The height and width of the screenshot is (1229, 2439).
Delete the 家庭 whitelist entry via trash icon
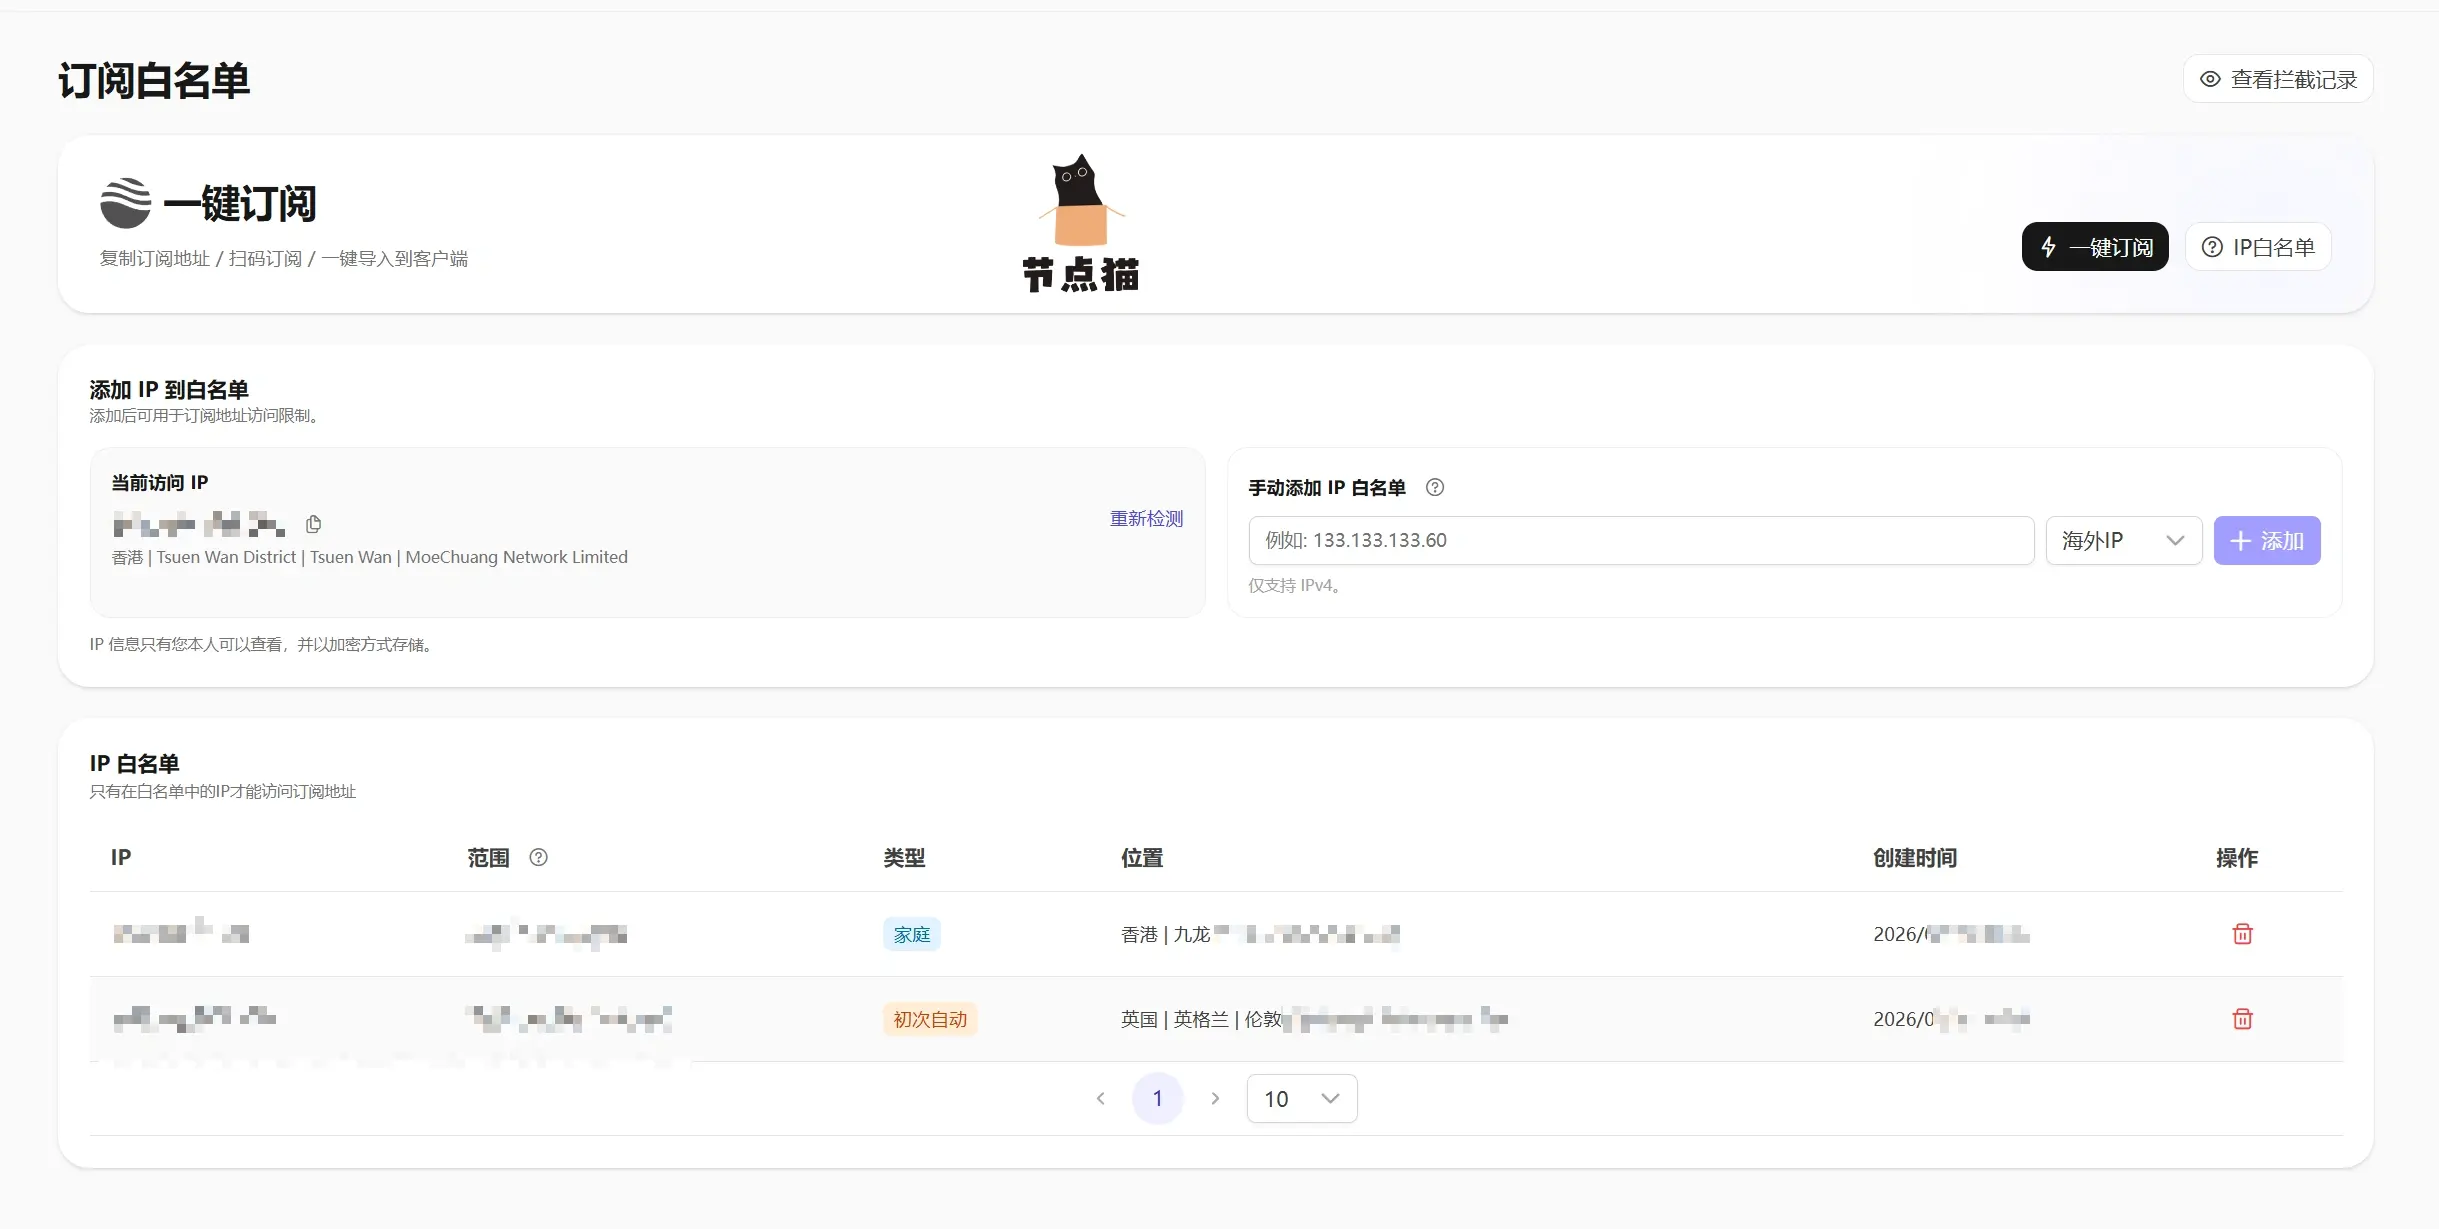(2242, 934)
